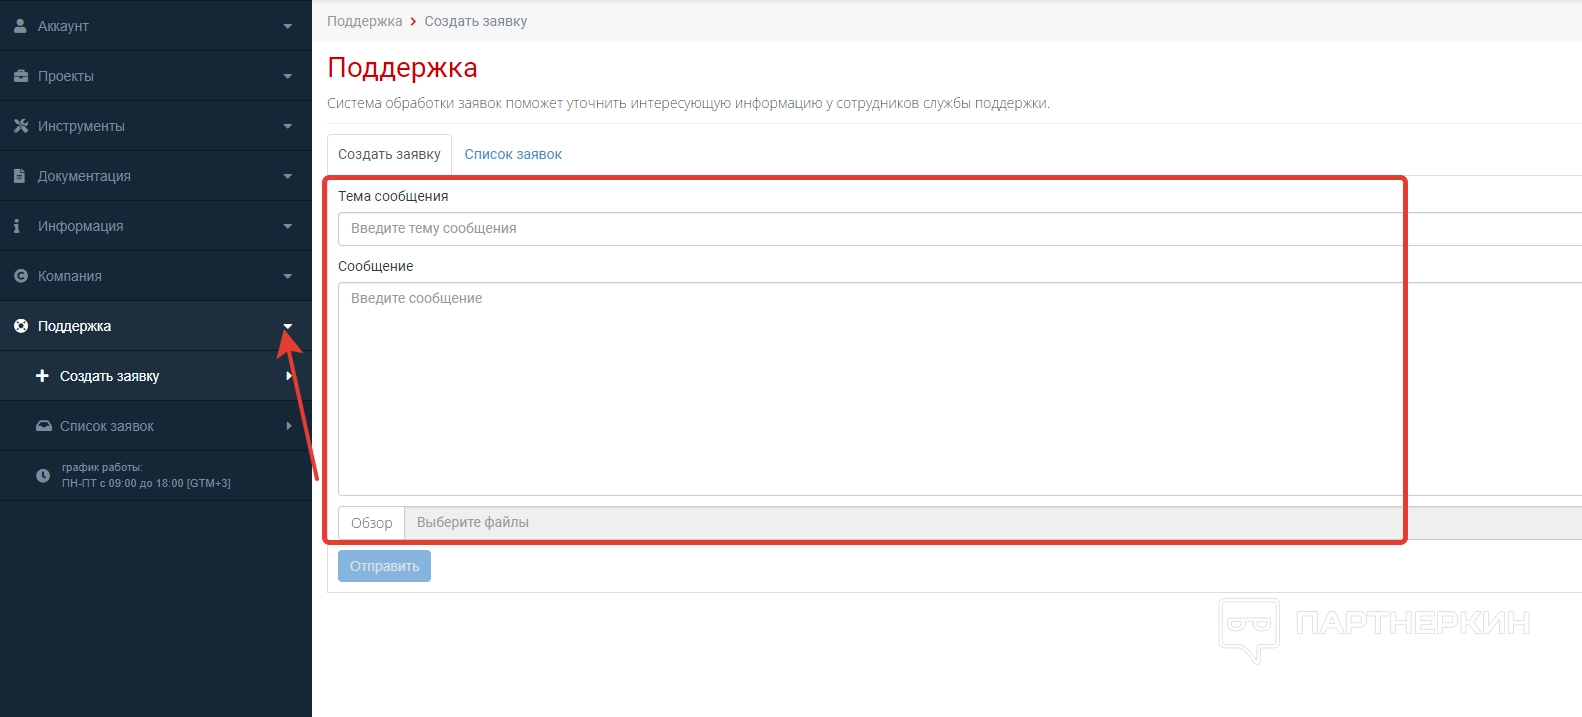Click the Information 'i' icon
Screen dimensions: 1582x717
tap(16, 226)
